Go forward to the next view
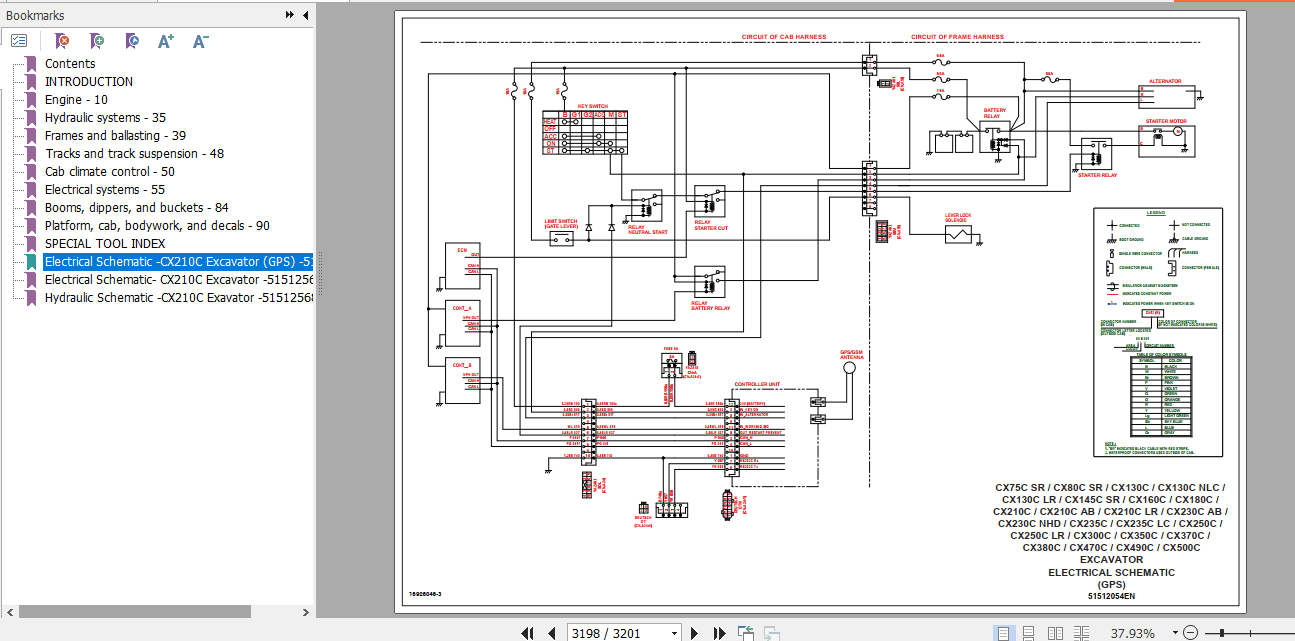Screen dimensions: 1295x641 click(772, 633)
